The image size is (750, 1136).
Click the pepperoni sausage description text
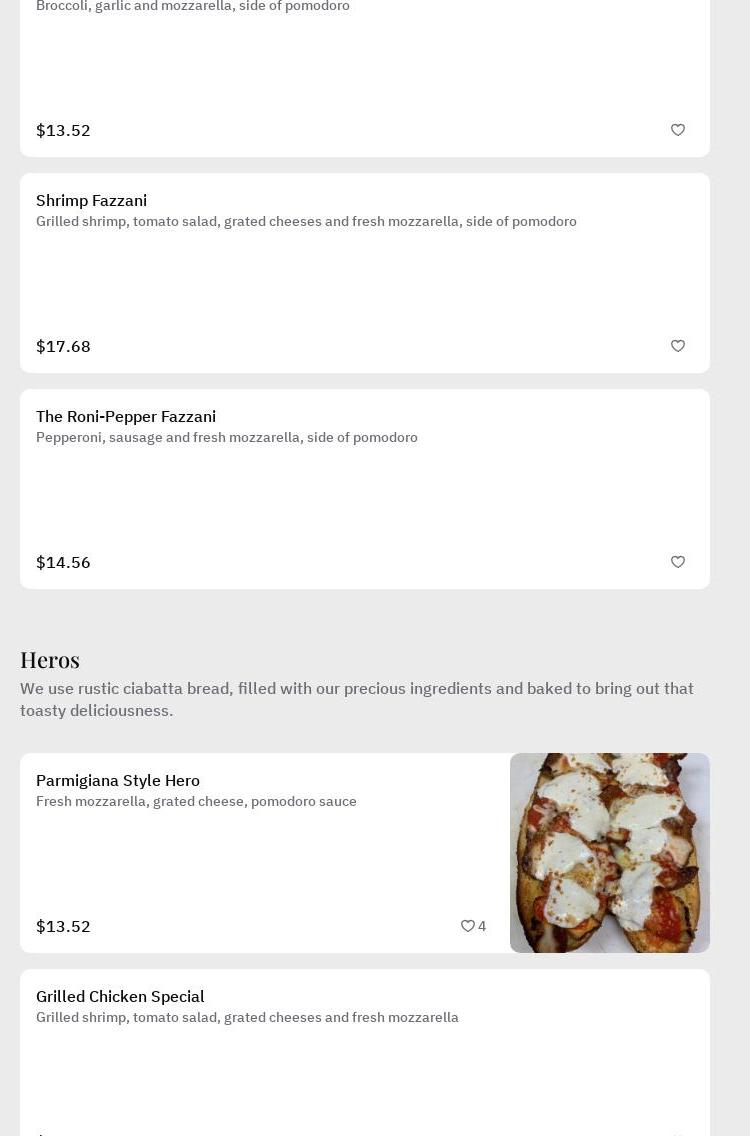227,437
